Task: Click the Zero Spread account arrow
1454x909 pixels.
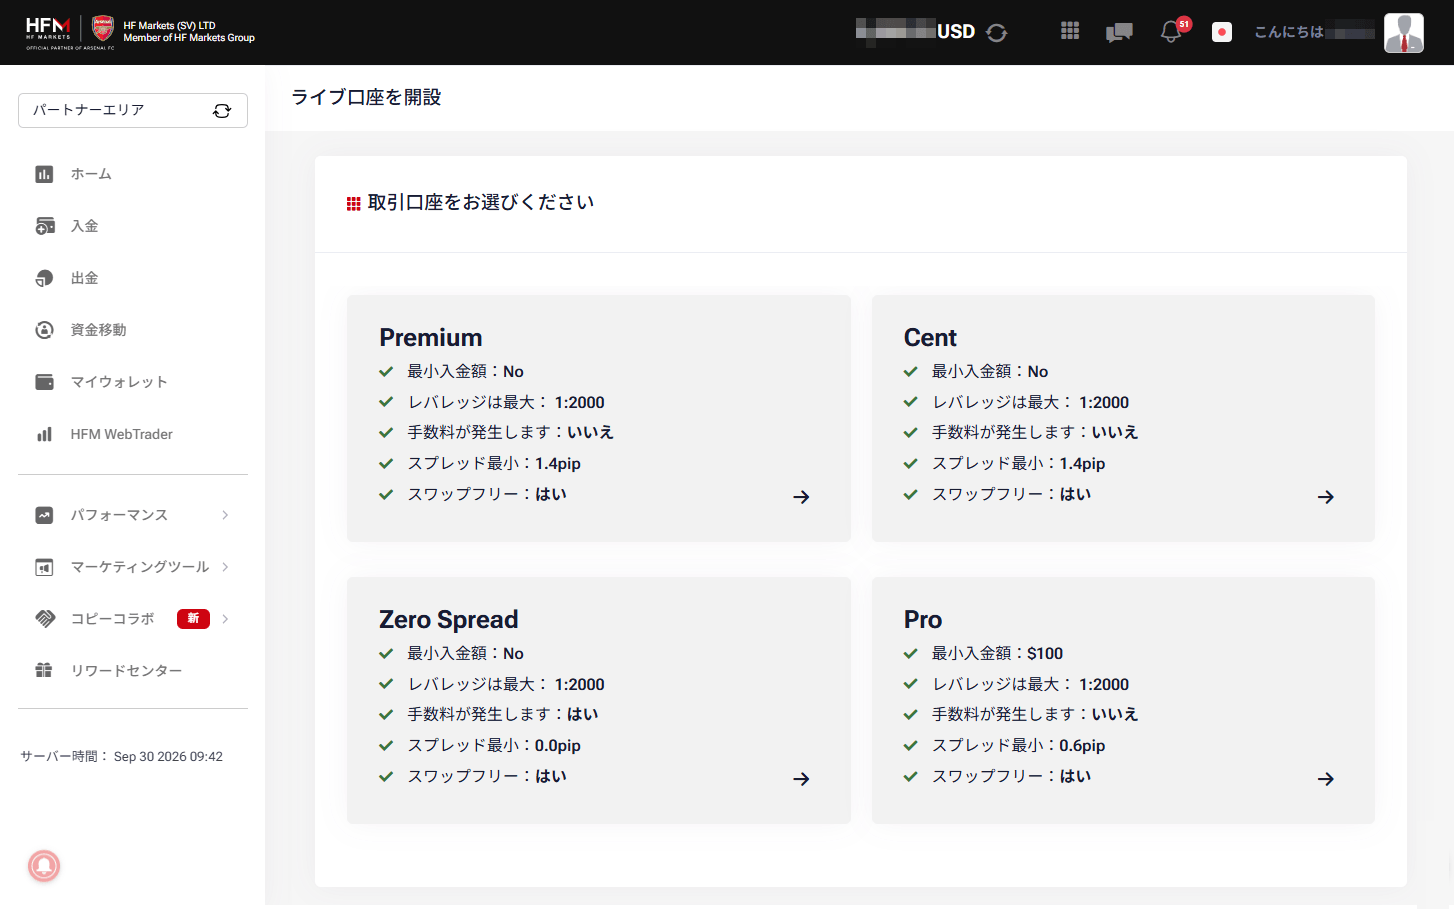Action: (x=801, y=779)
